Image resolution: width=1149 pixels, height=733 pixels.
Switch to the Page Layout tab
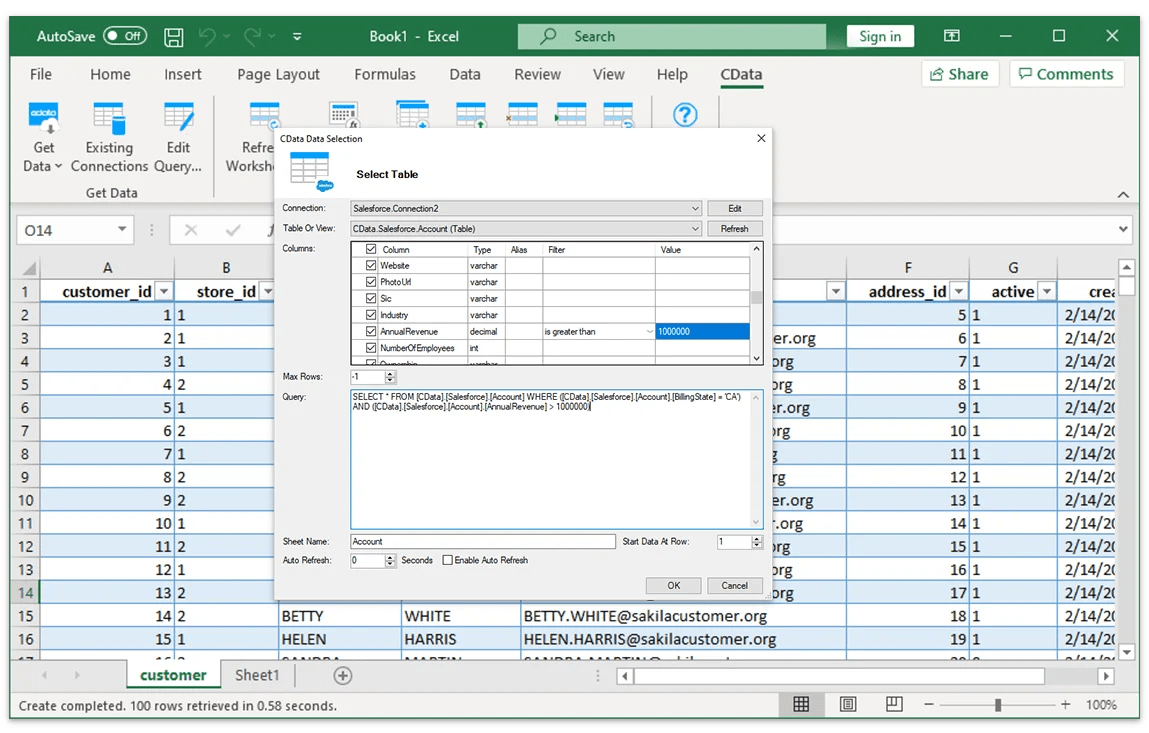[x=278, y=74]
